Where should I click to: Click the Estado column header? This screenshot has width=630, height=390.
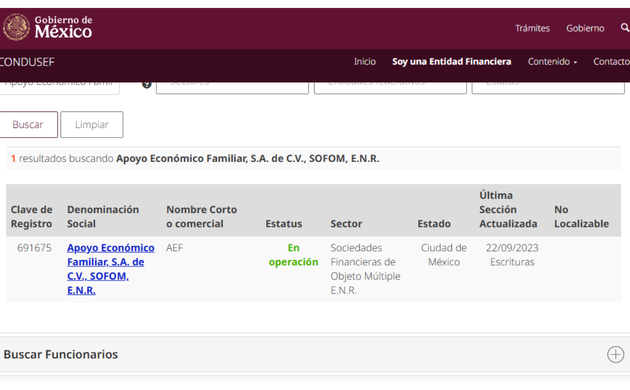(x=434, y=224)
